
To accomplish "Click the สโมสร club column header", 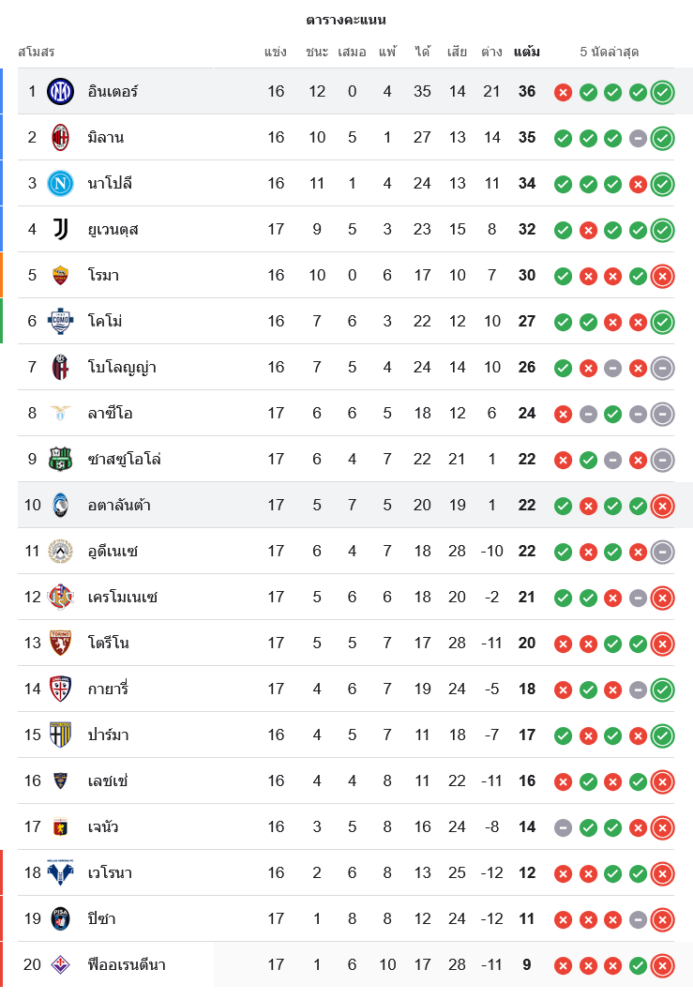I will tap(36, 52).
